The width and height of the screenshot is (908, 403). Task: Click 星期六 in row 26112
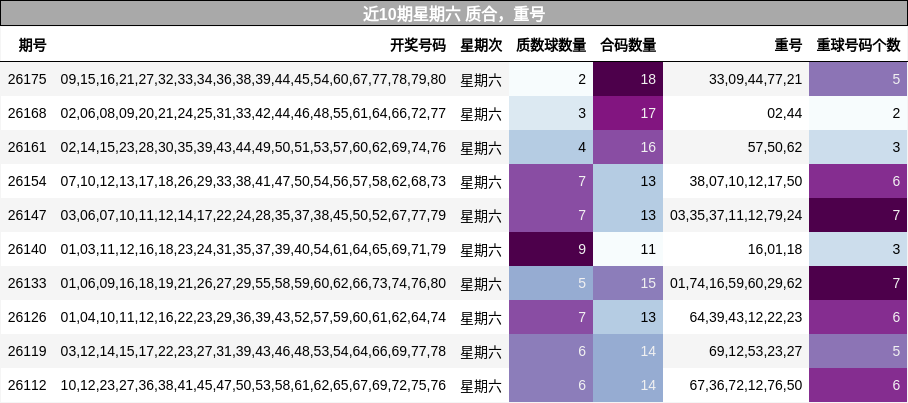click(481, 386)
